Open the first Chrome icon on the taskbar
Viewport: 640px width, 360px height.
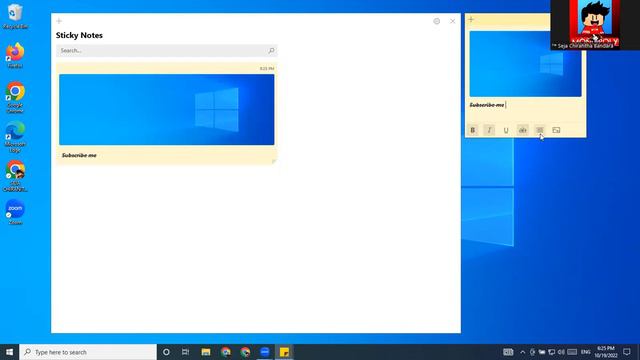225,352
